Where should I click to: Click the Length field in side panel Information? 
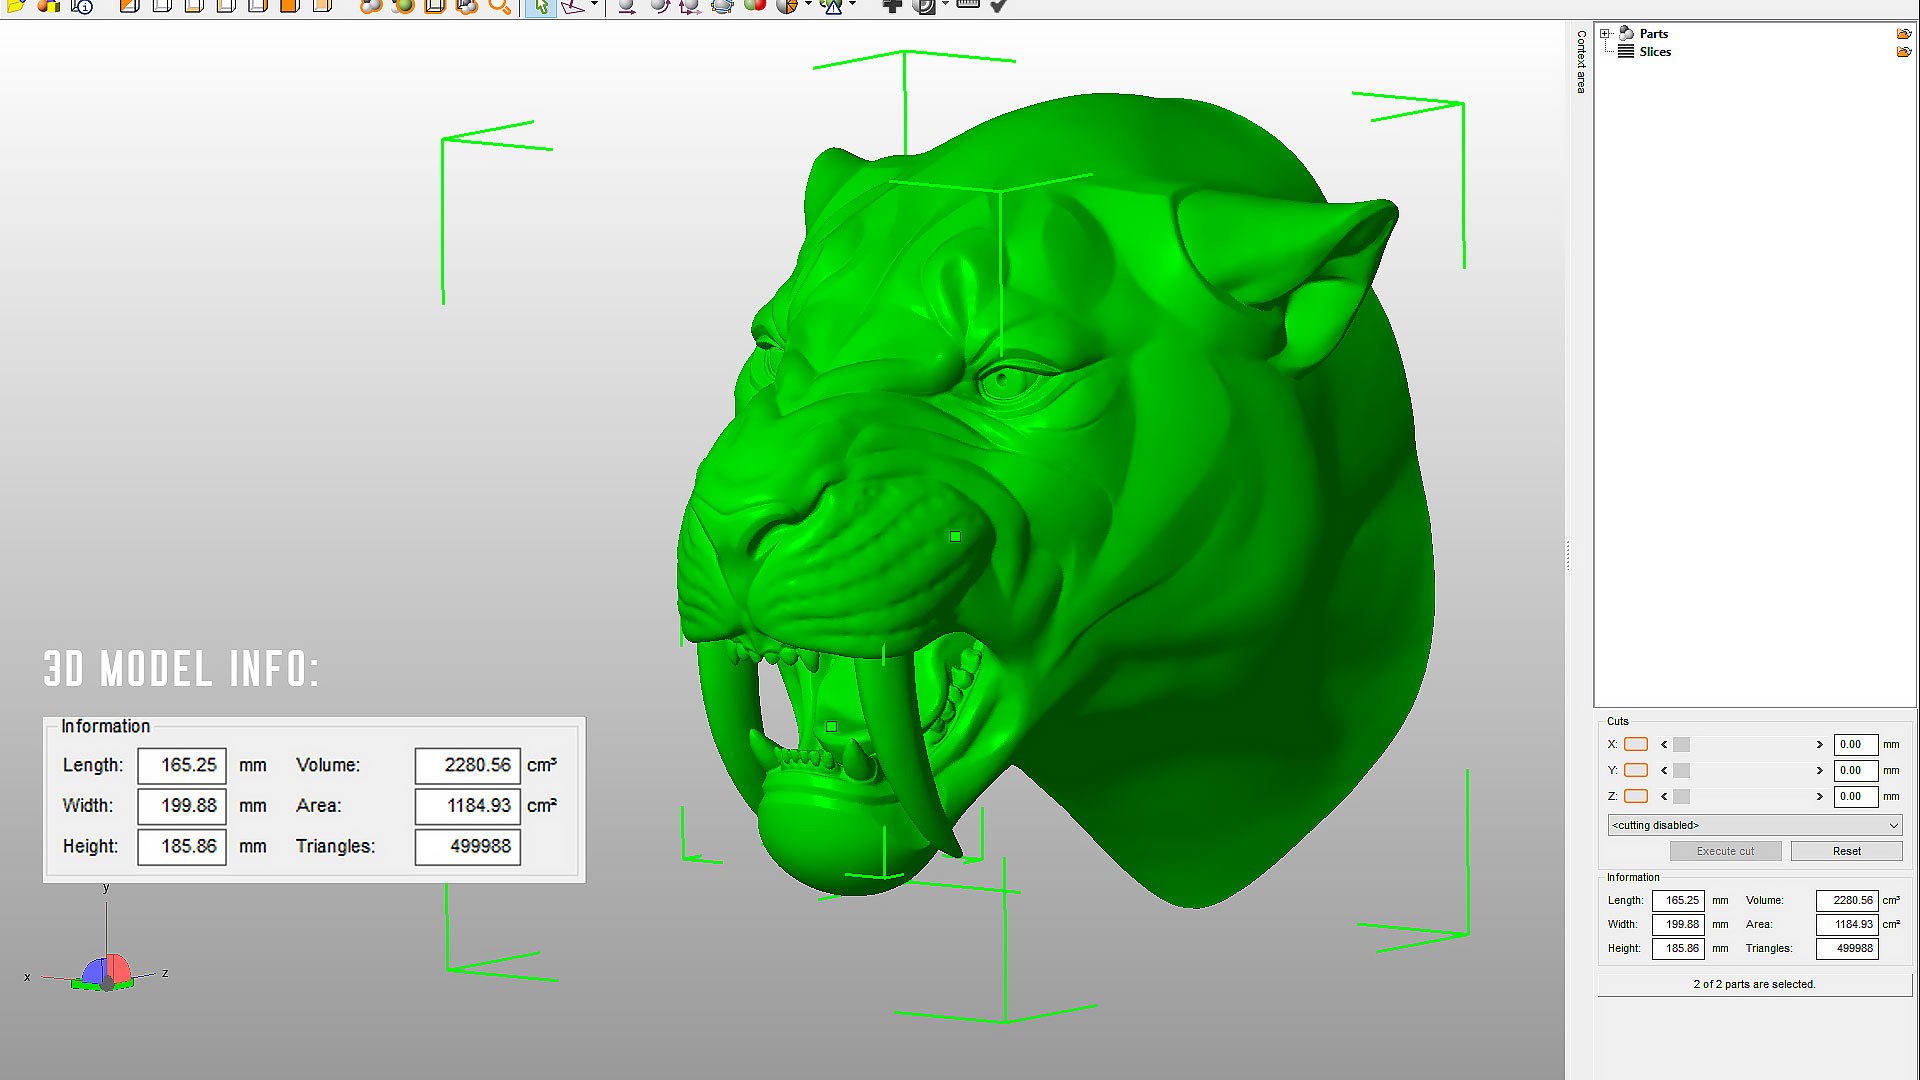click(x=1678, y=900)
